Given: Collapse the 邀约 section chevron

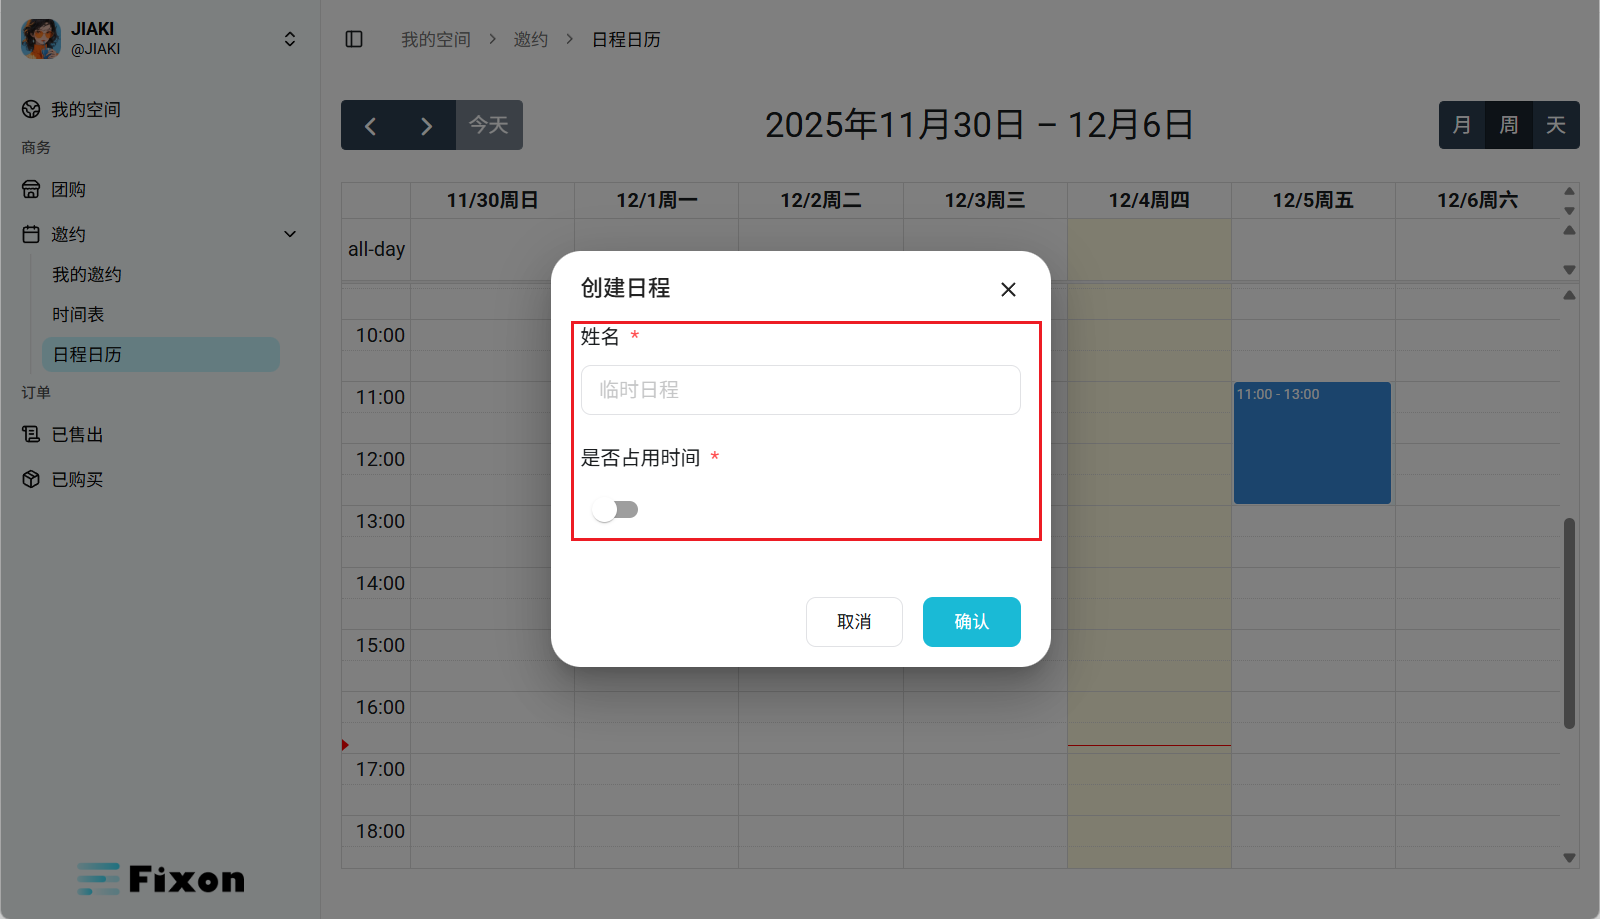Looking at the screenshot, I should coord(290,234).
